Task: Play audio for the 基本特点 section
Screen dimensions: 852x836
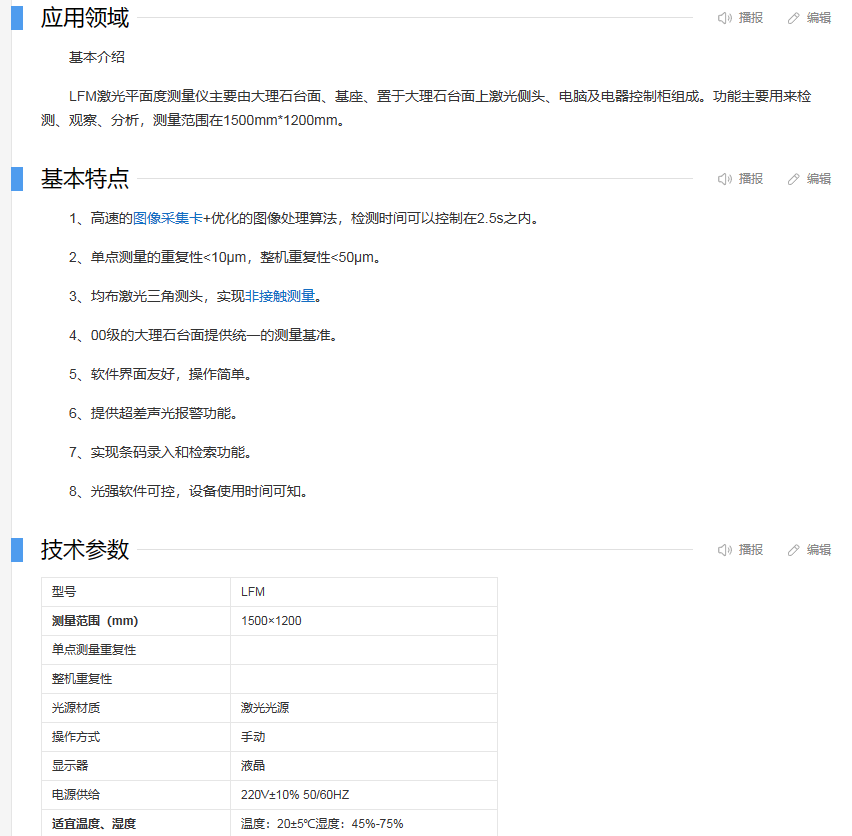Action: tap(725, 179)
